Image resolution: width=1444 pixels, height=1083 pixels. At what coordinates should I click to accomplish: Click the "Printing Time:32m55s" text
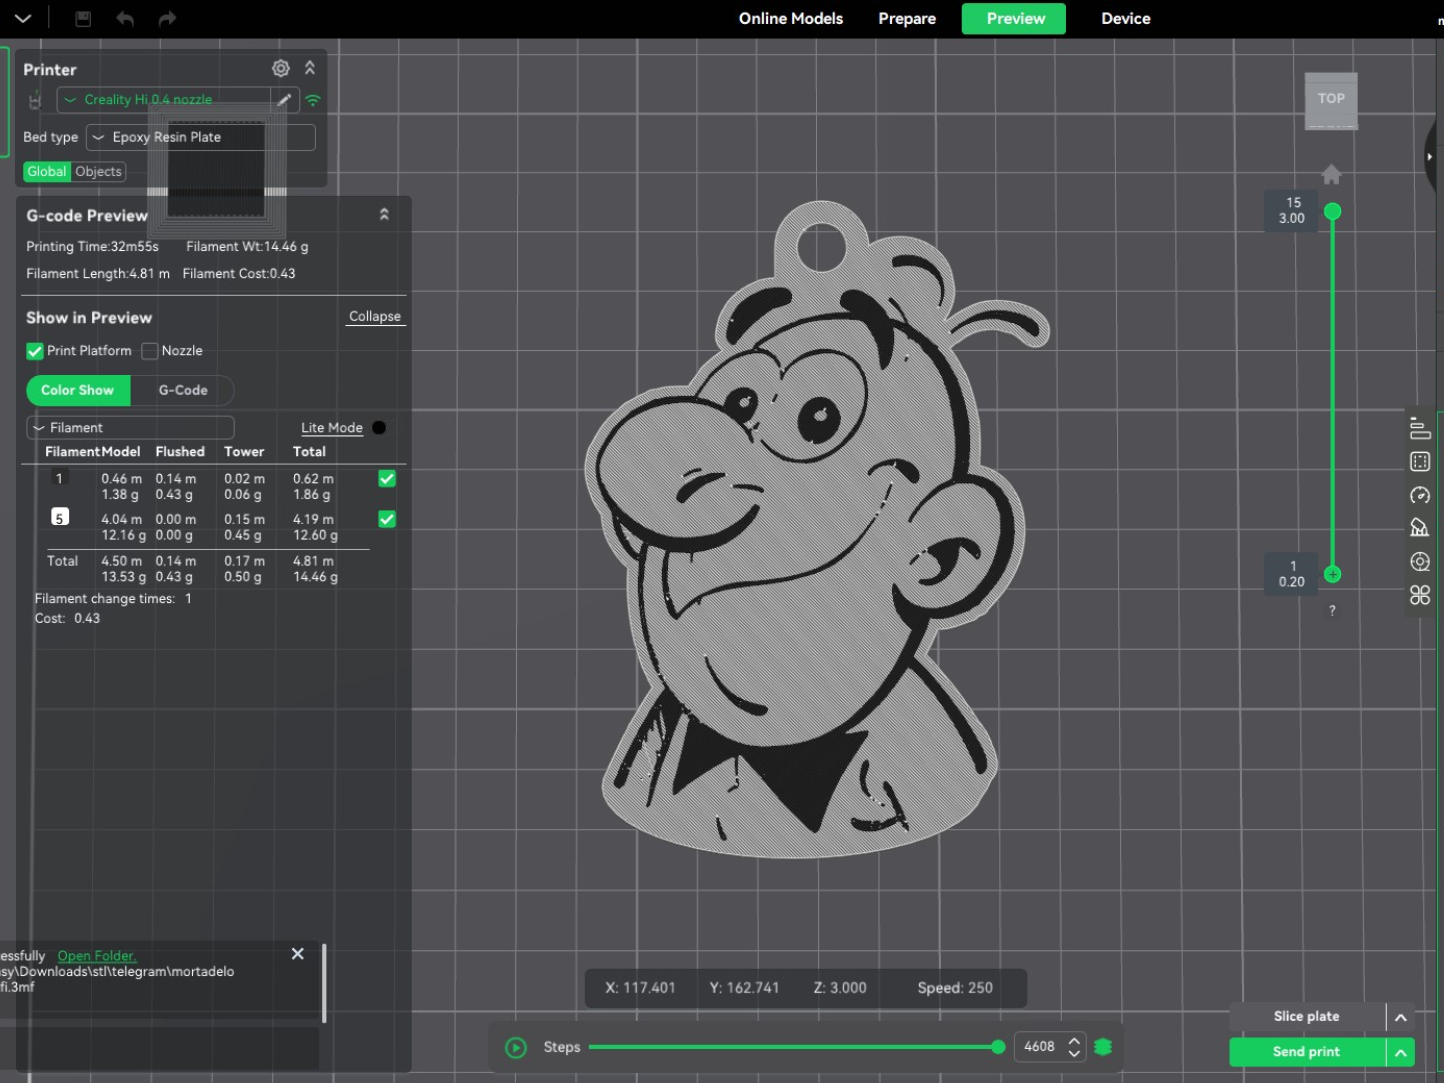92,246
